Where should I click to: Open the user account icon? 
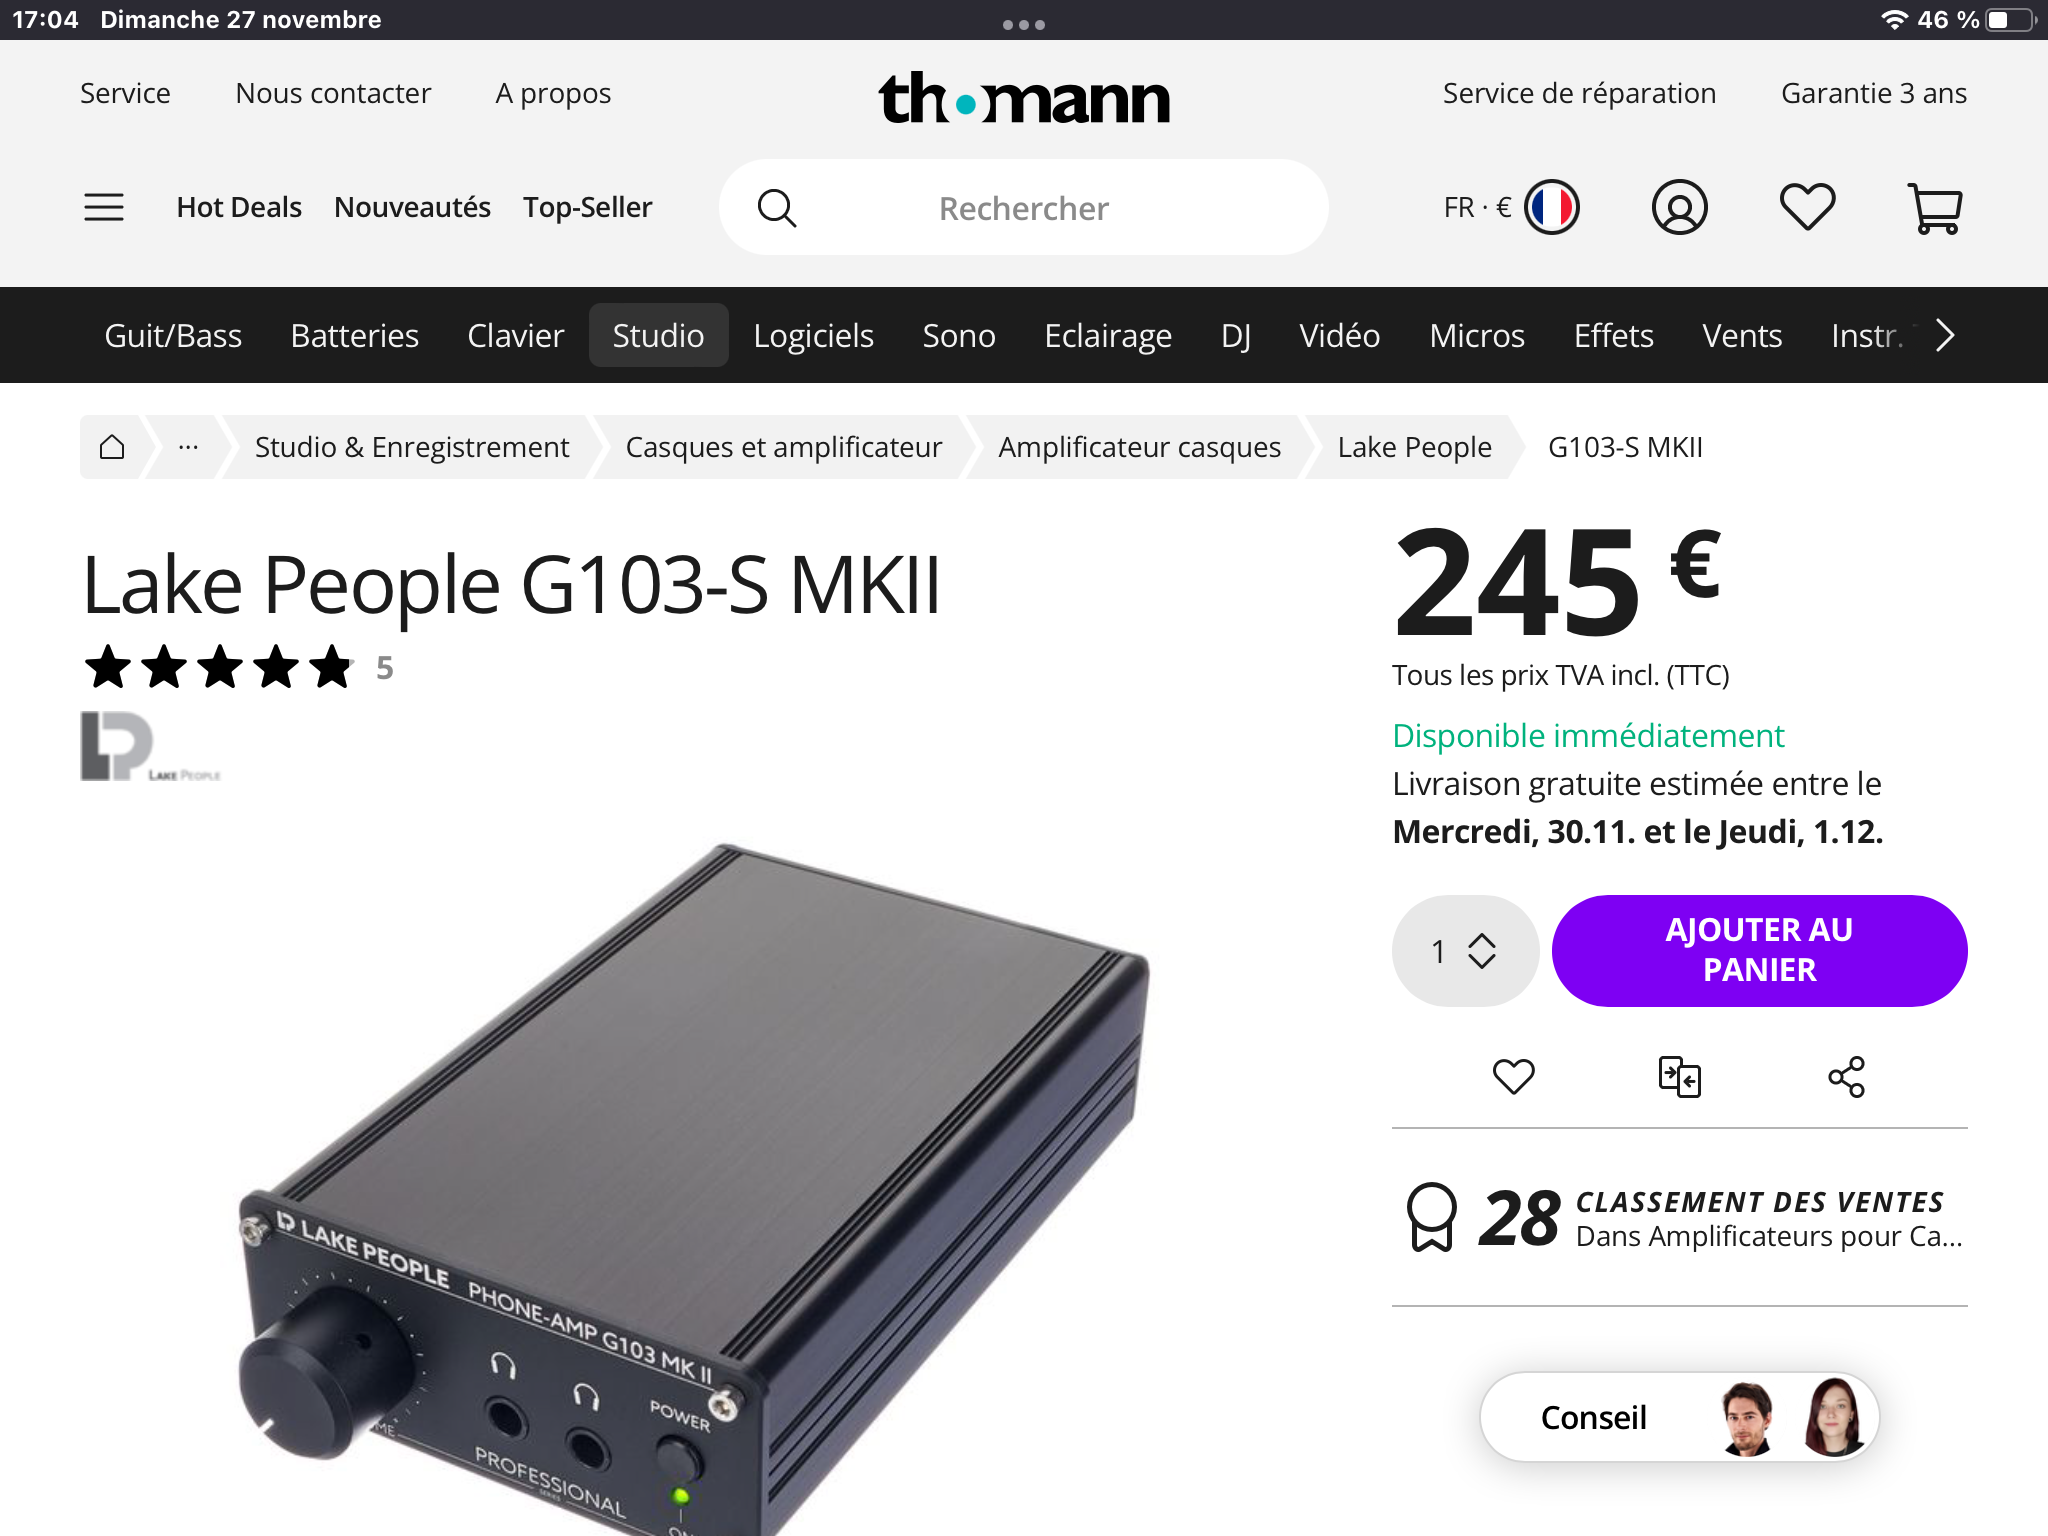(1679, 207)
